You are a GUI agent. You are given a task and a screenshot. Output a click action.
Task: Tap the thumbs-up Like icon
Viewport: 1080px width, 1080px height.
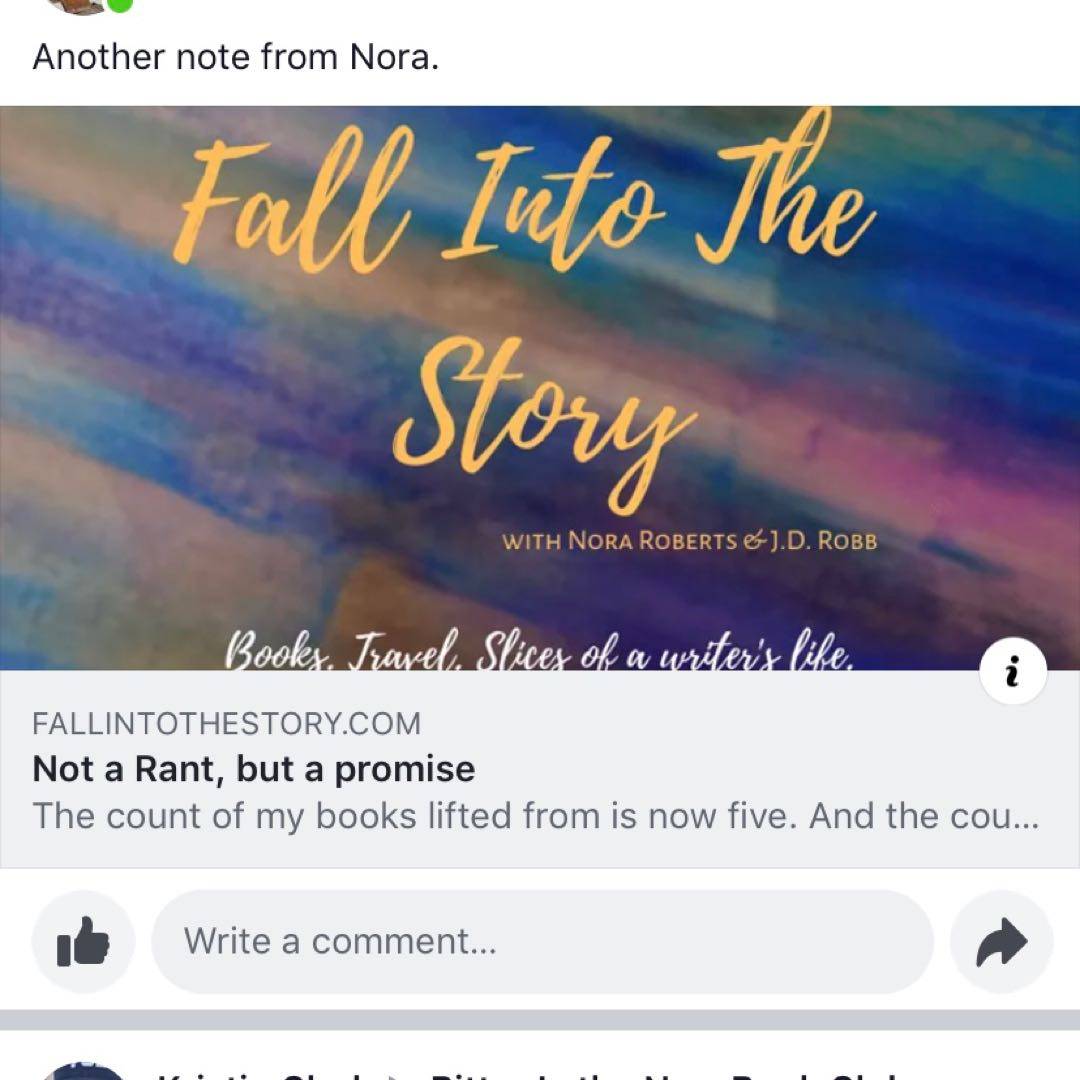click(x=83, y=941)
